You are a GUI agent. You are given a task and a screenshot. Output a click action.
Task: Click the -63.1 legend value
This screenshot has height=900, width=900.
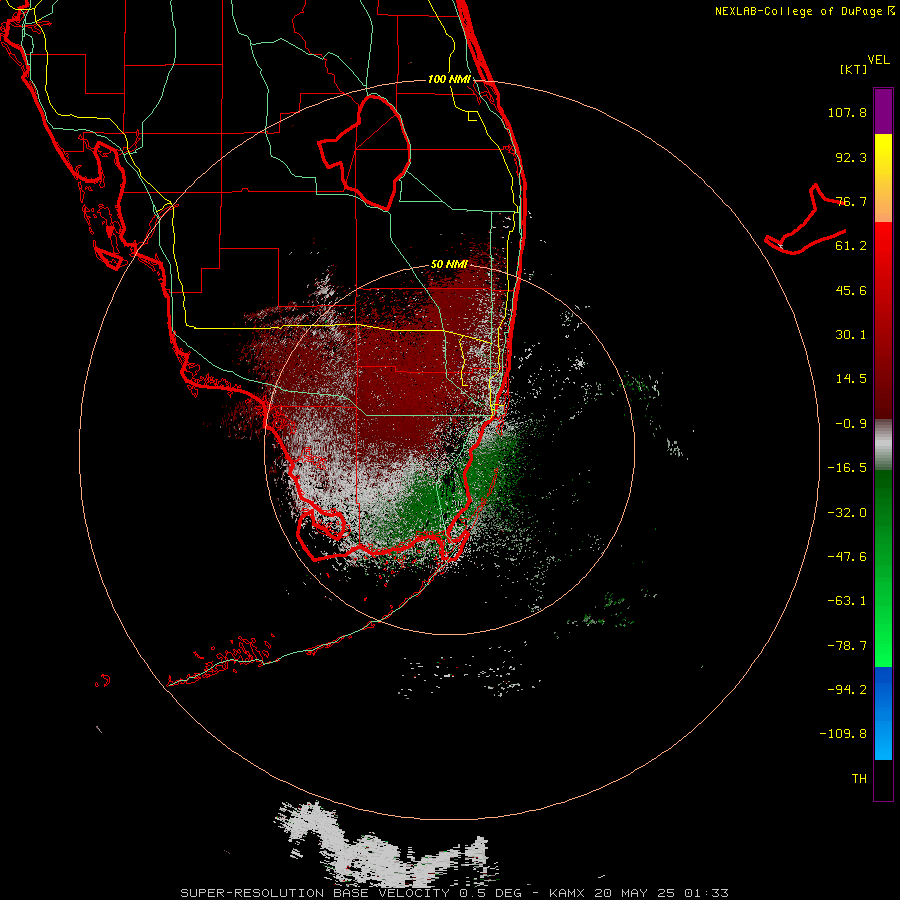tap(847, 601)
